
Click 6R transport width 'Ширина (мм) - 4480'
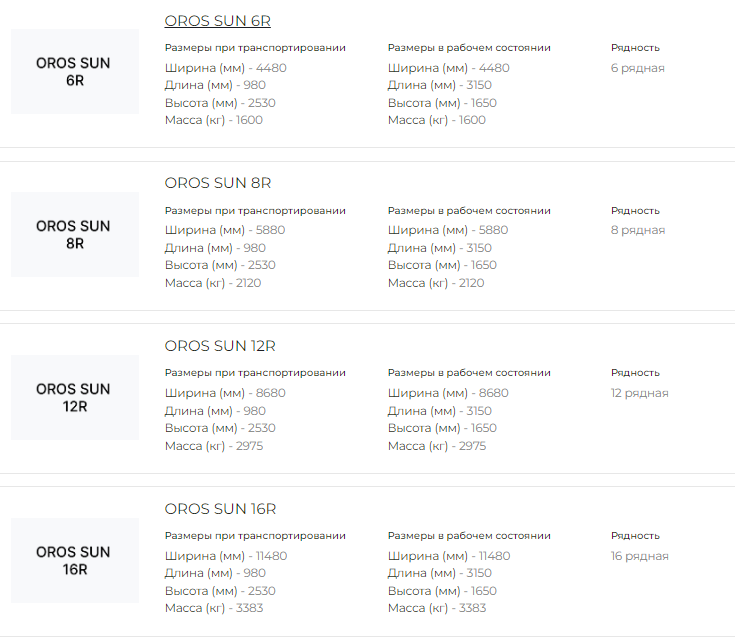[225, 68]
